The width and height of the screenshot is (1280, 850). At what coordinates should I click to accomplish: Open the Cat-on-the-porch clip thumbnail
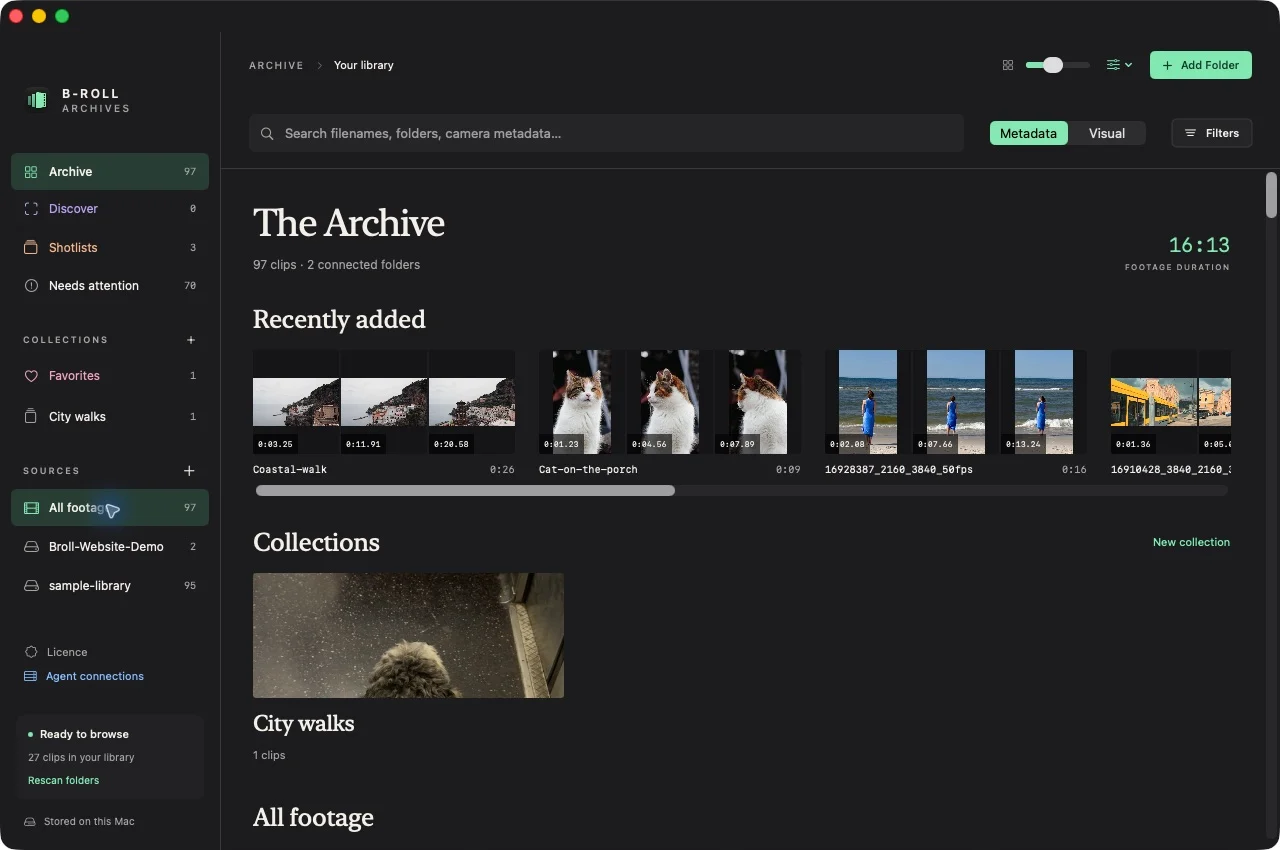pyautogui.click(x=670, y=402)
